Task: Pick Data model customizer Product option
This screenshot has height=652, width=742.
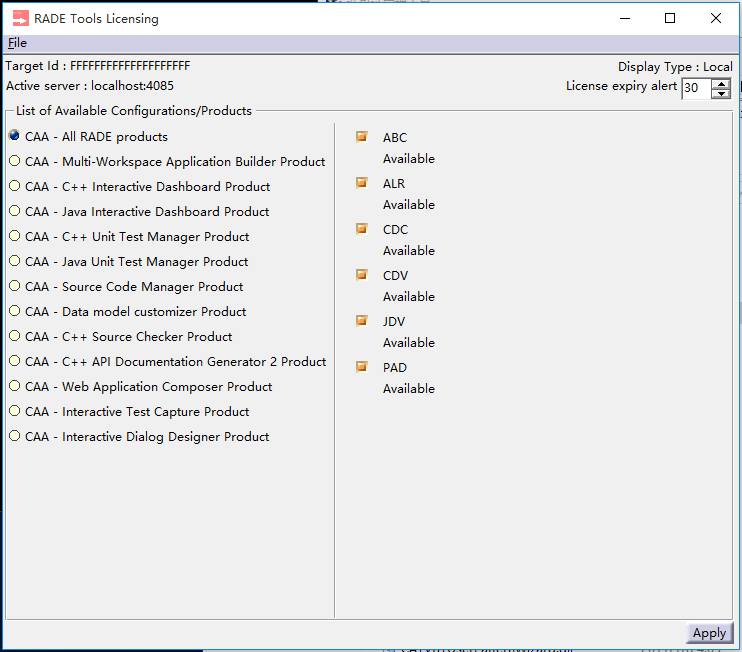Action: click(15, 311)
